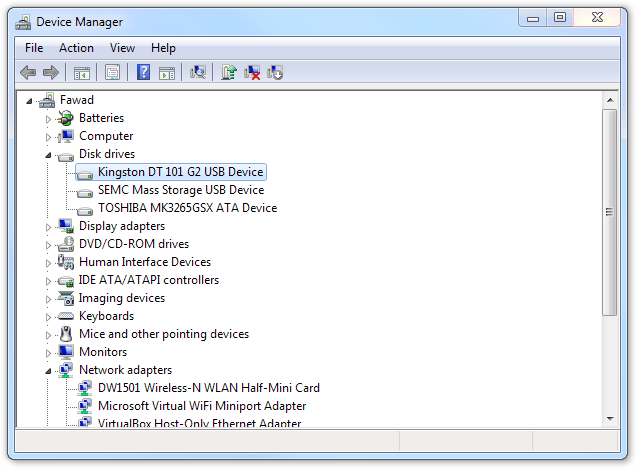Image resolution: width=638 pixels, height=469 pixels.
Task: Expand the Display adapters node
Action: 47,227
